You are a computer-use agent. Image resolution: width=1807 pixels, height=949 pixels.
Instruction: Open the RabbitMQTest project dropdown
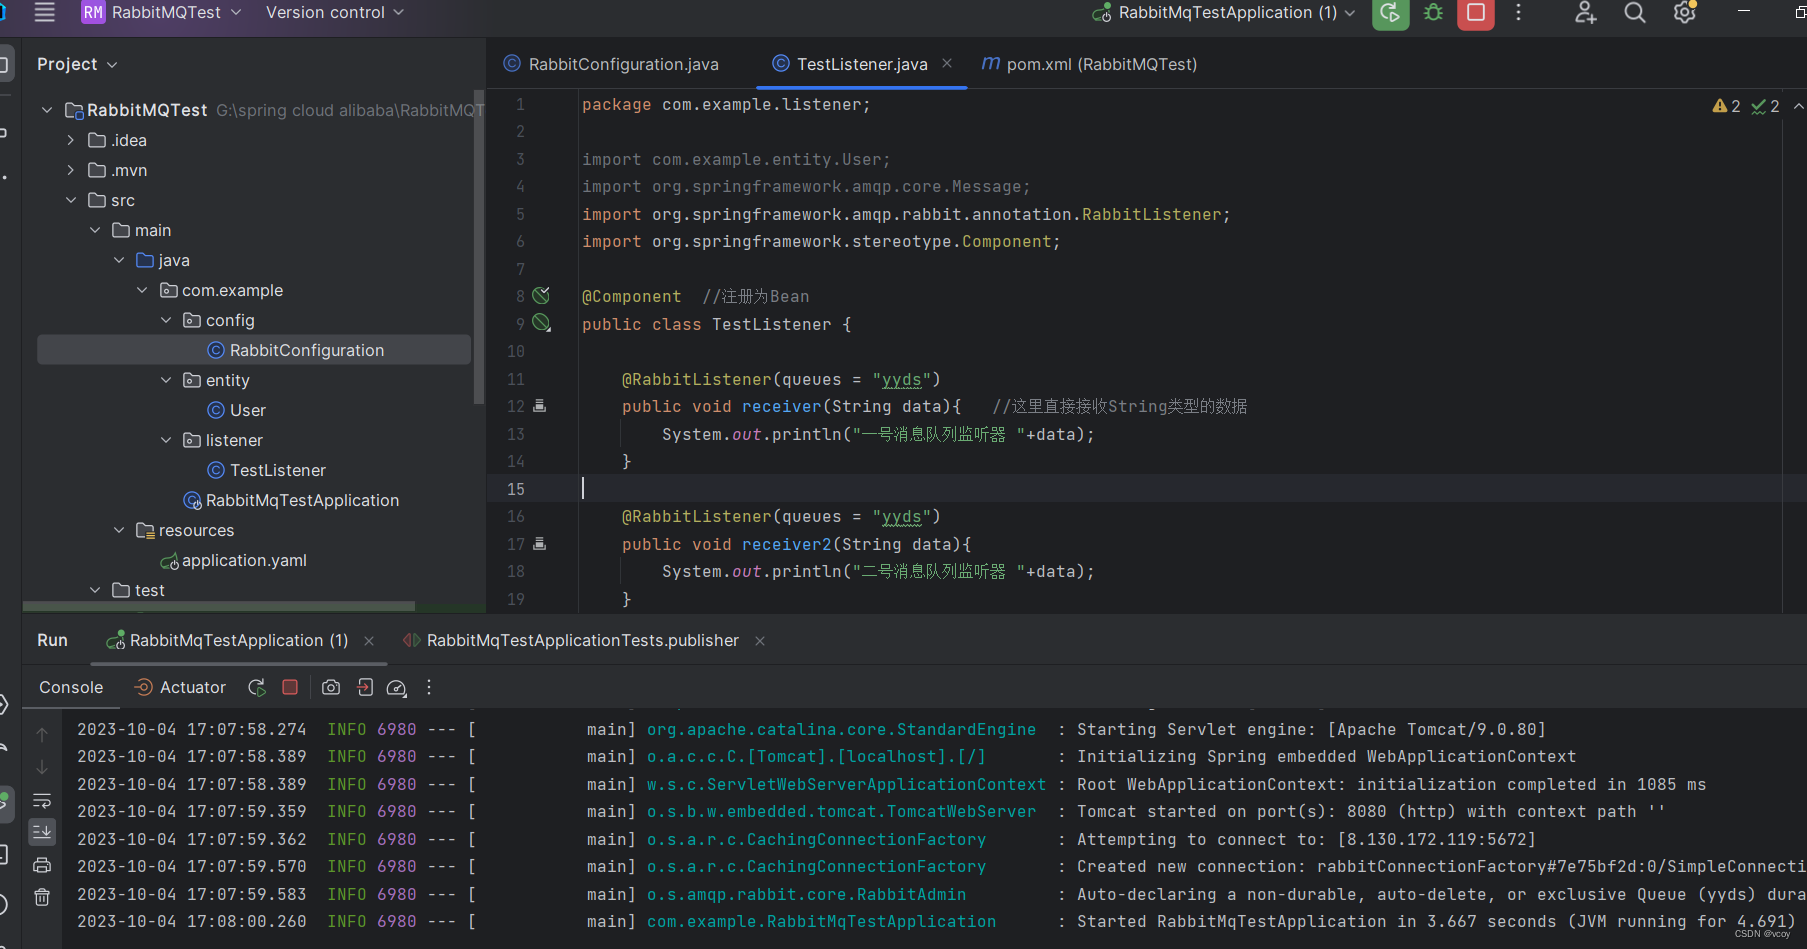tap(161, 12)
